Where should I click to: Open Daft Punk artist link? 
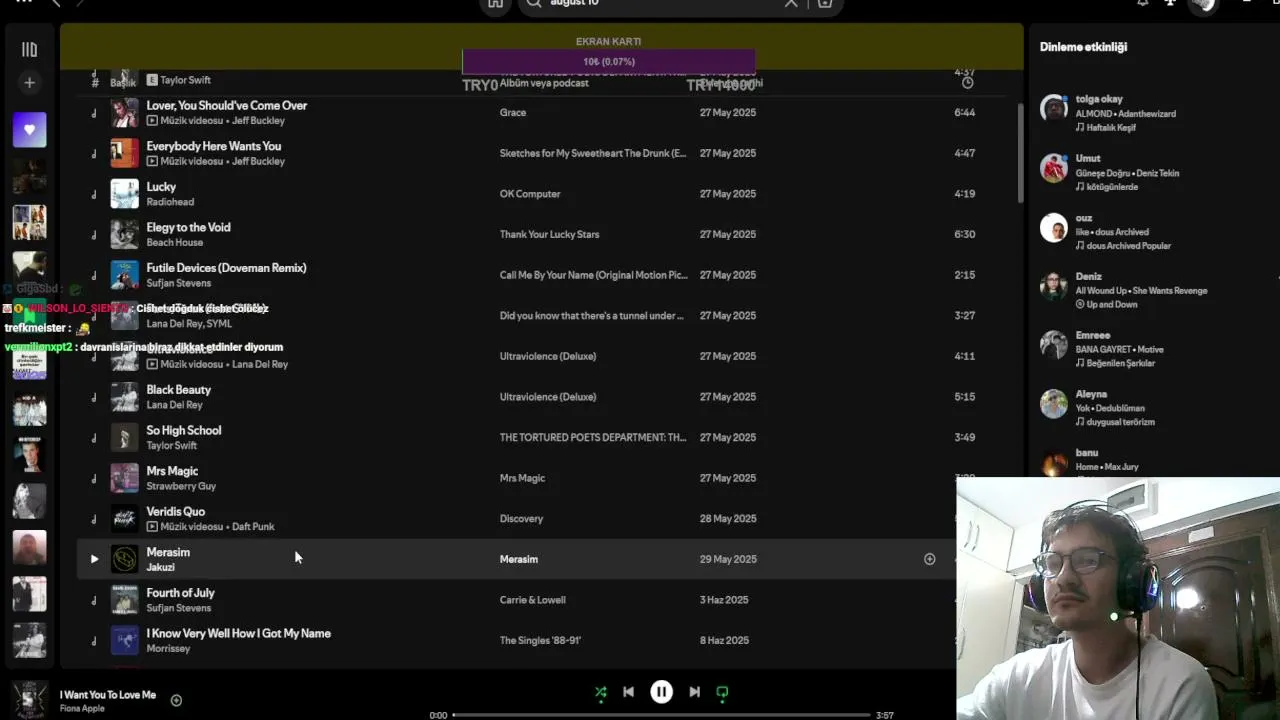tap(252, 527)
